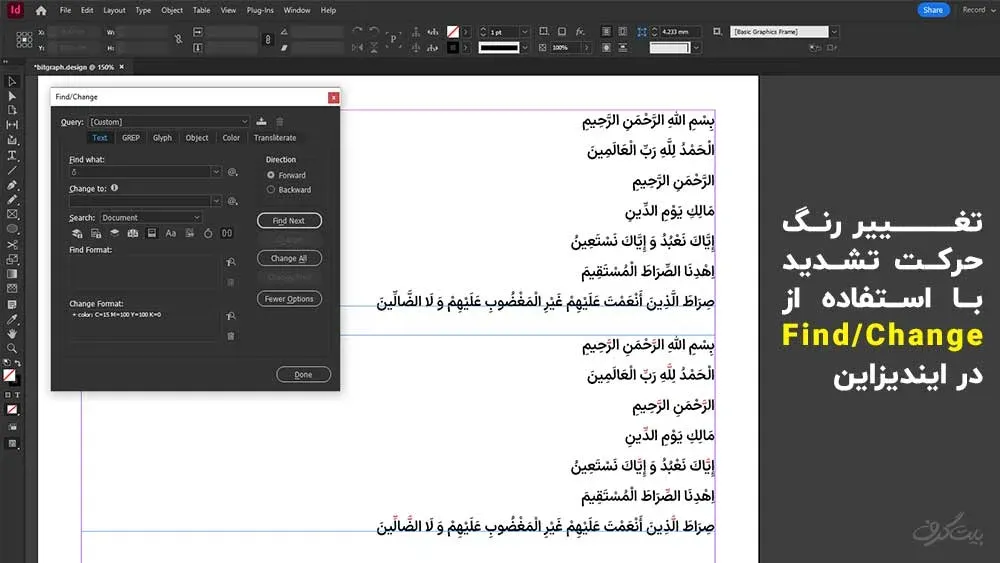1000x563 pixels.
Task: Select the Rectangle Frame tool
Action: (x=11, y=214)
